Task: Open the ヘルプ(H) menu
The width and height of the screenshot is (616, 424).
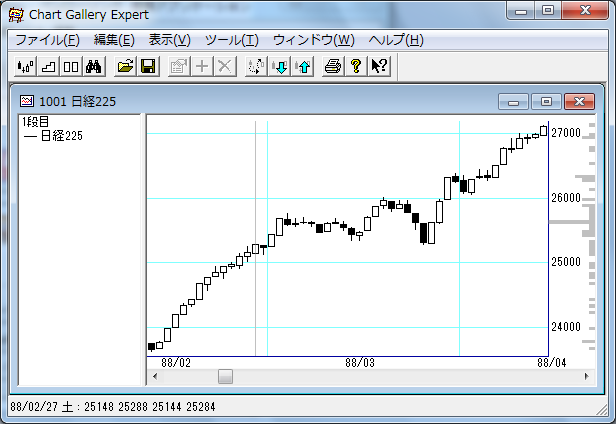Action: click(x=396, y=40)
